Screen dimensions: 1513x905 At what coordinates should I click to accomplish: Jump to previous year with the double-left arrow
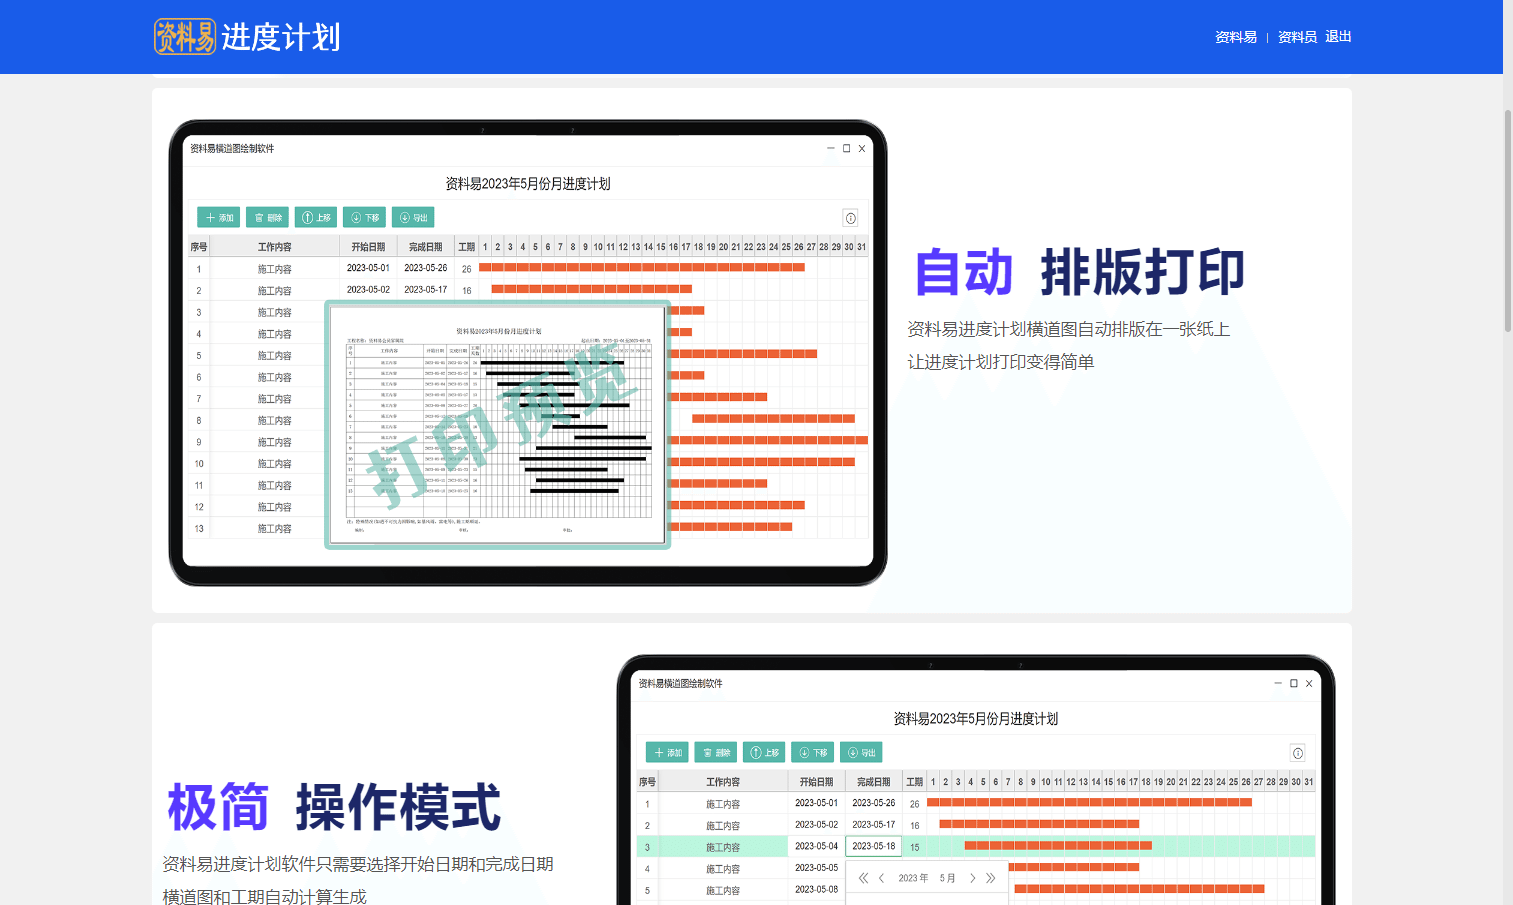coord(863,878)
